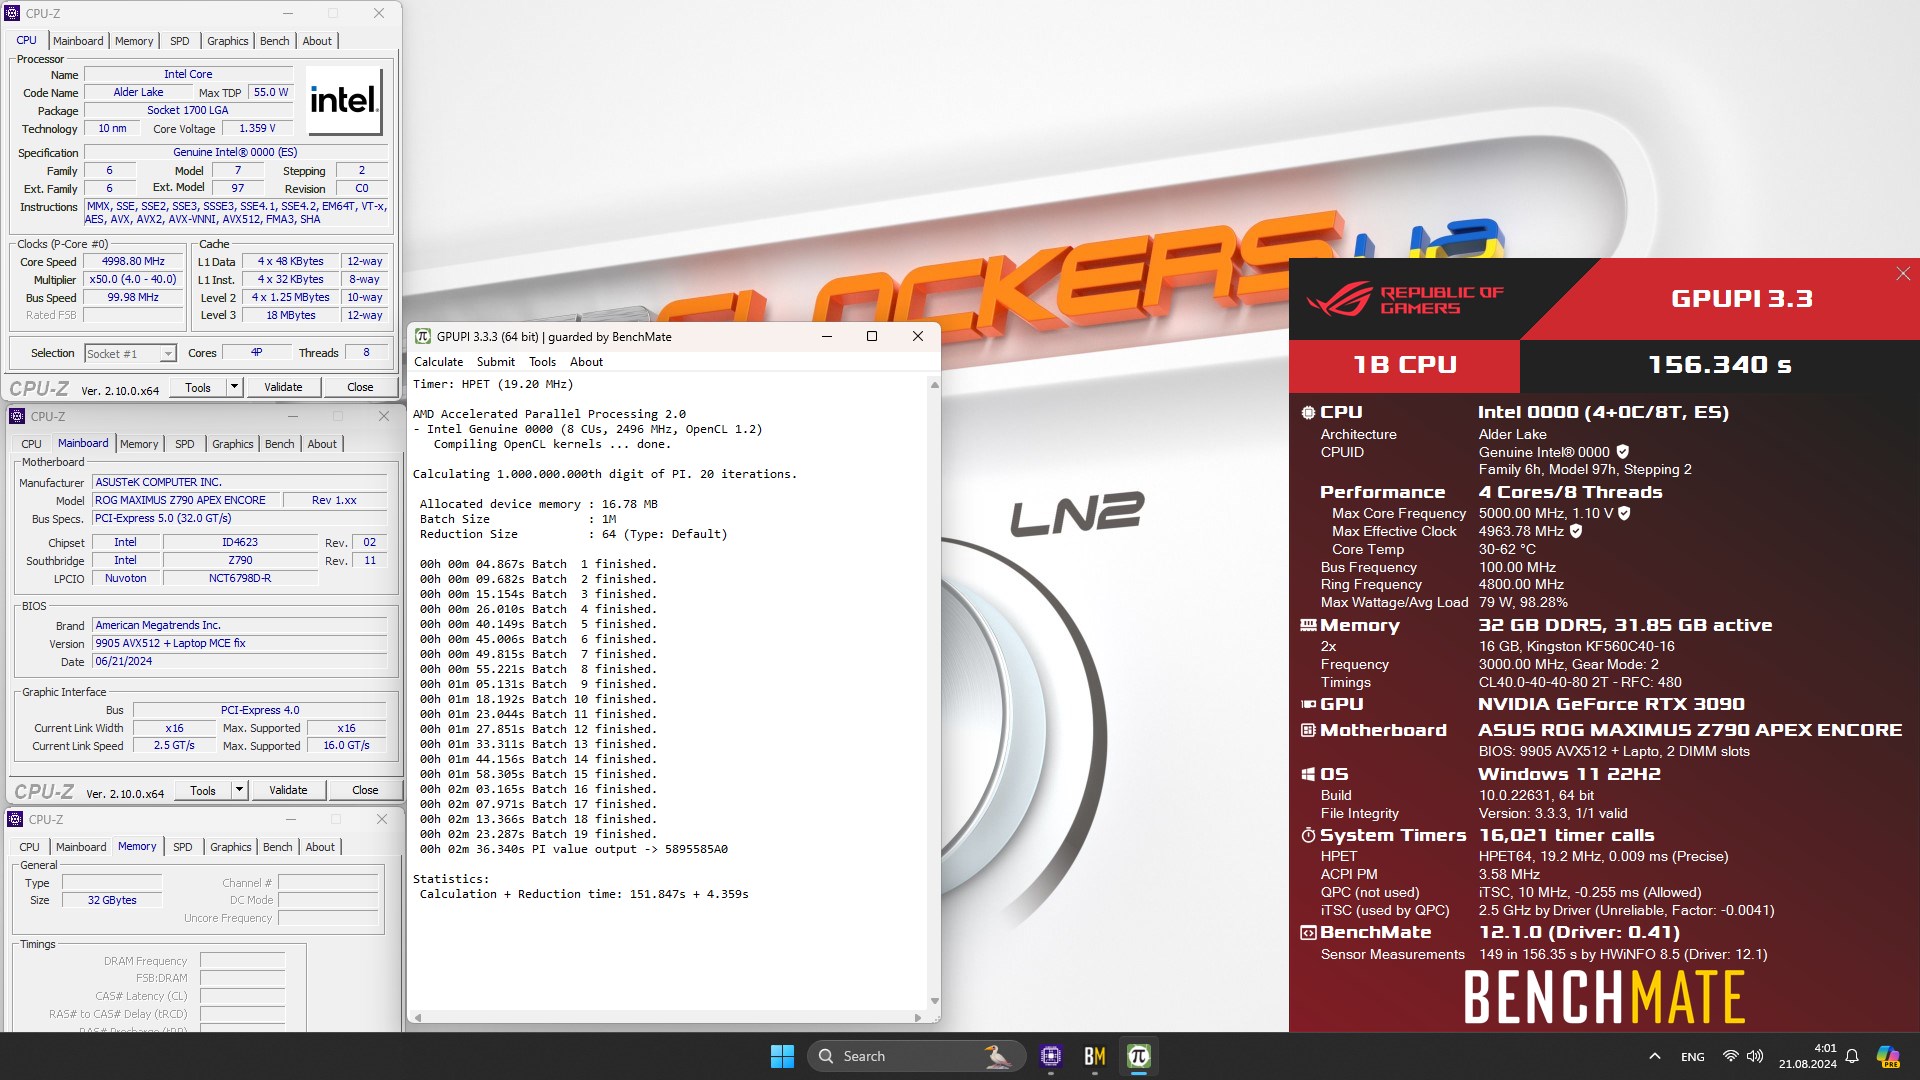Viewport: 1920px width, 1080px height.
Task: Switch ENG input language indicator
Action: click(x=1693, y=1056)
